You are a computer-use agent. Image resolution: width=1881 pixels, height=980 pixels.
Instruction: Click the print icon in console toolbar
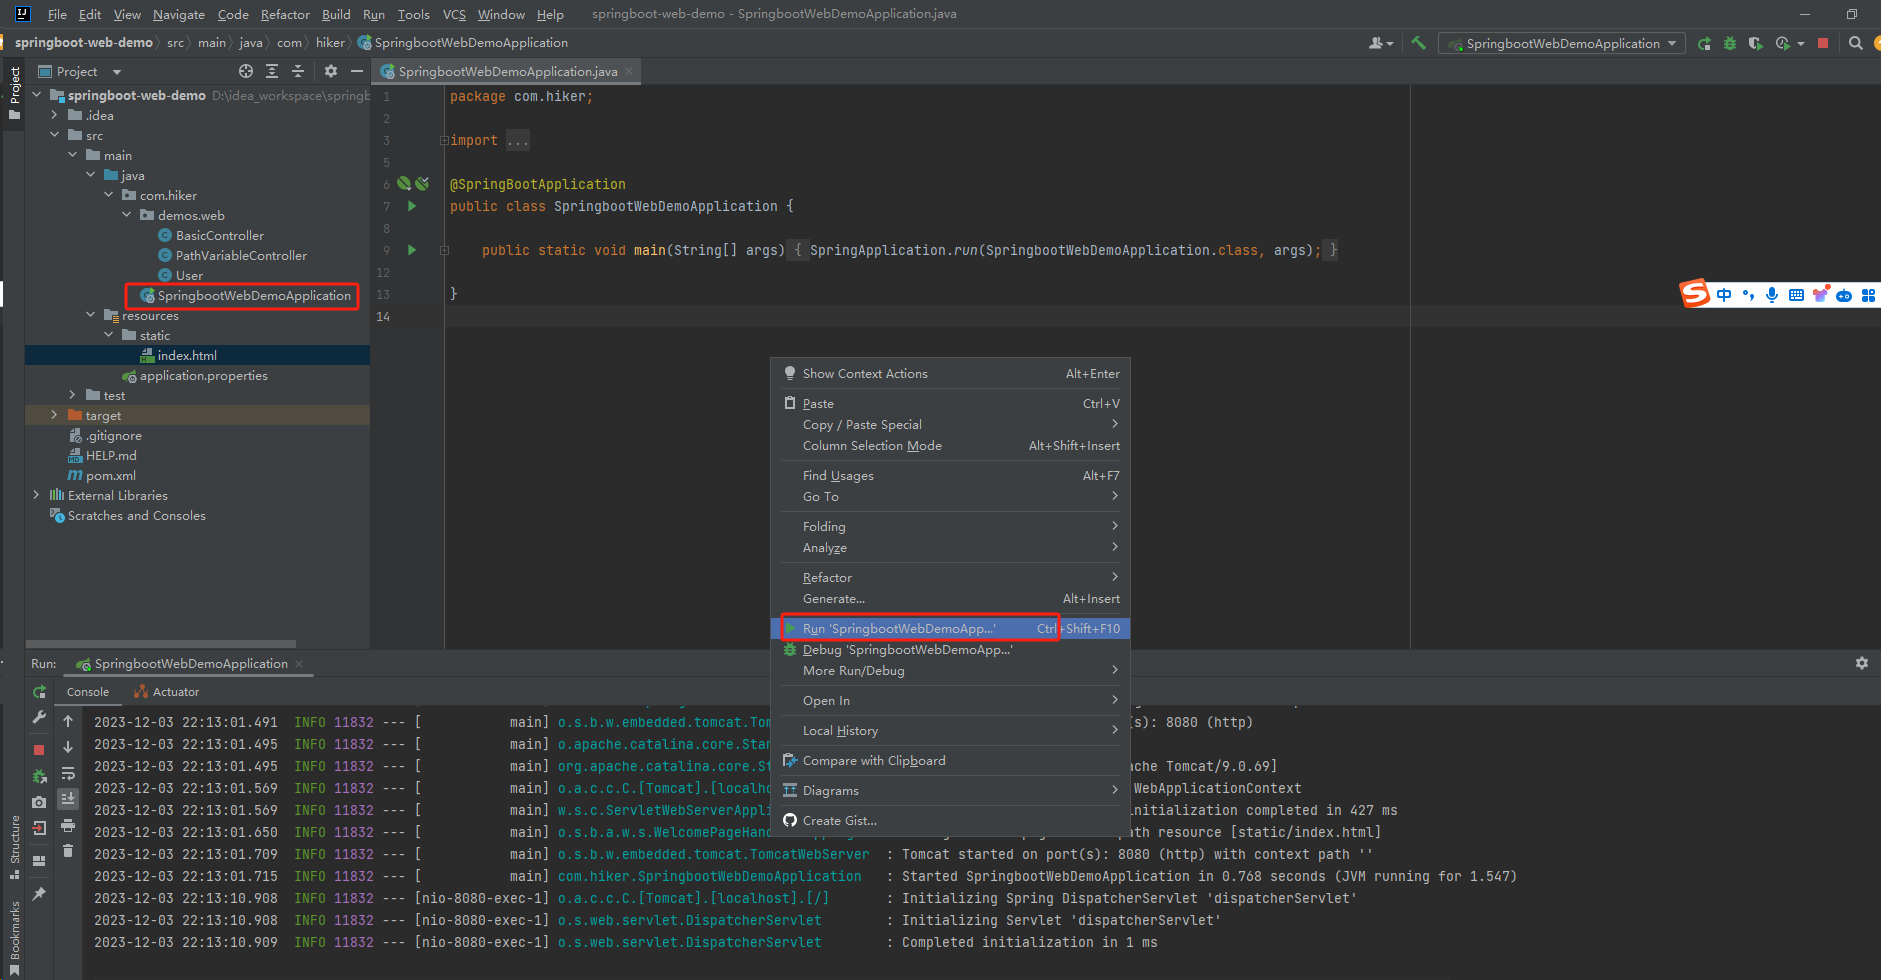tap(68, 826)
